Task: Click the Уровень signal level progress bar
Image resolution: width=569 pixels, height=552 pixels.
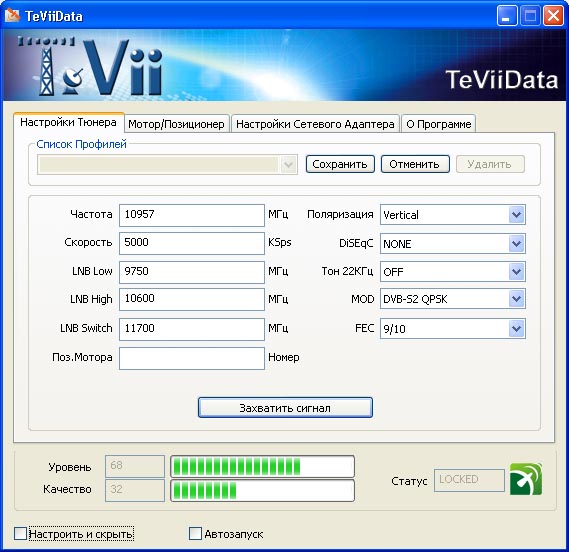Action: pos(262,467)
